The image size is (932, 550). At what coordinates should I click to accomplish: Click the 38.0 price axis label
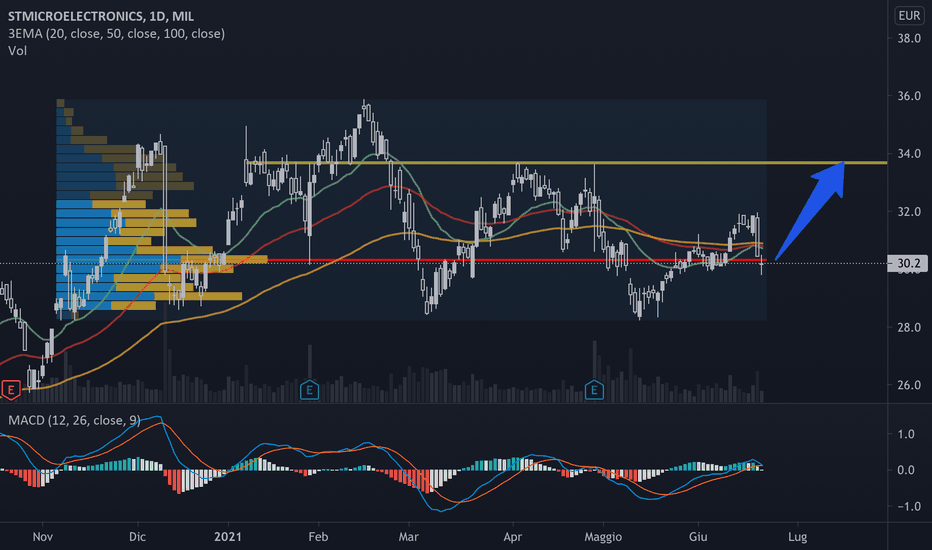click(x=909, y=39)
